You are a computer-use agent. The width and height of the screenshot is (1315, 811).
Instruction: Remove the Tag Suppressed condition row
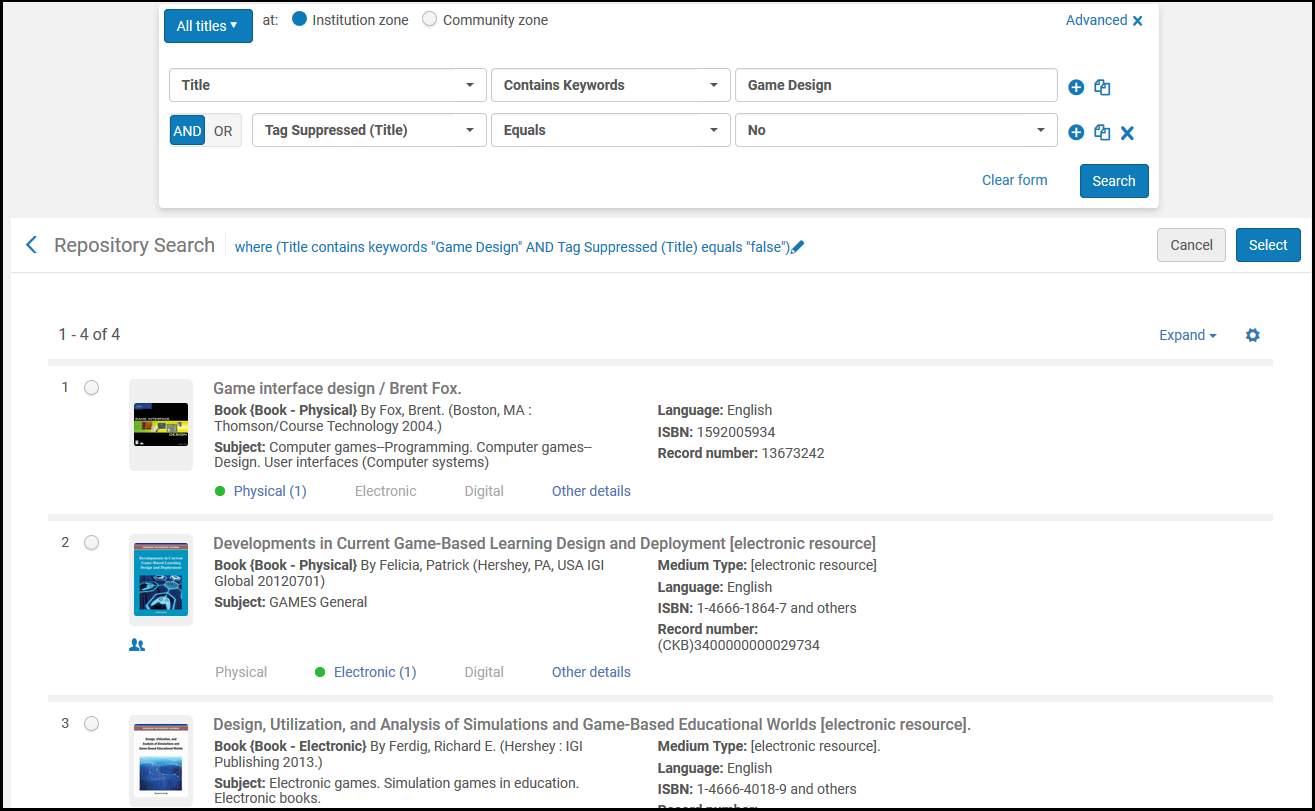[x=1127, y=132]
